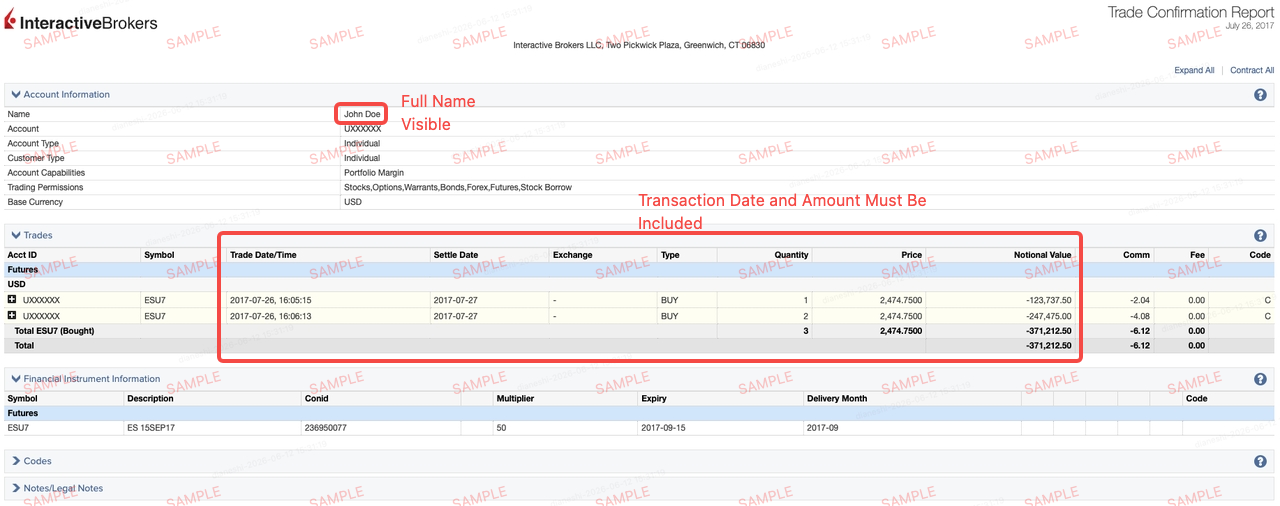Open help for Account Information section
The height and width of the screenshot is (506, 1280).
(1260, 95)
